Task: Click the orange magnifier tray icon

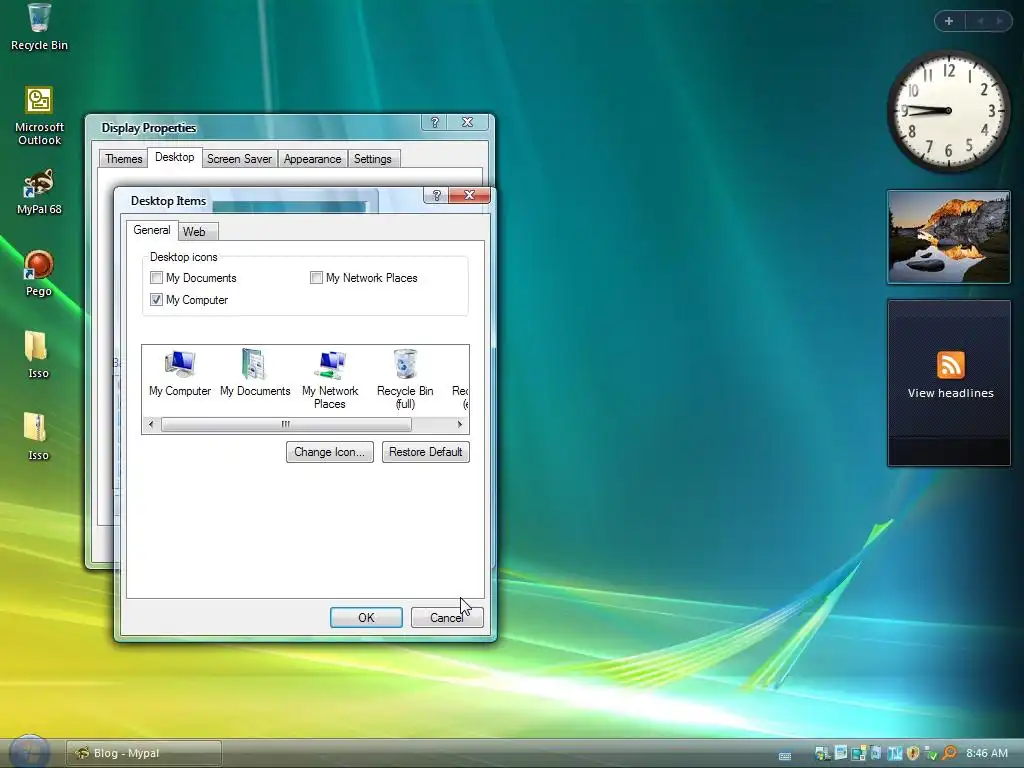Action: click(950, 753)
